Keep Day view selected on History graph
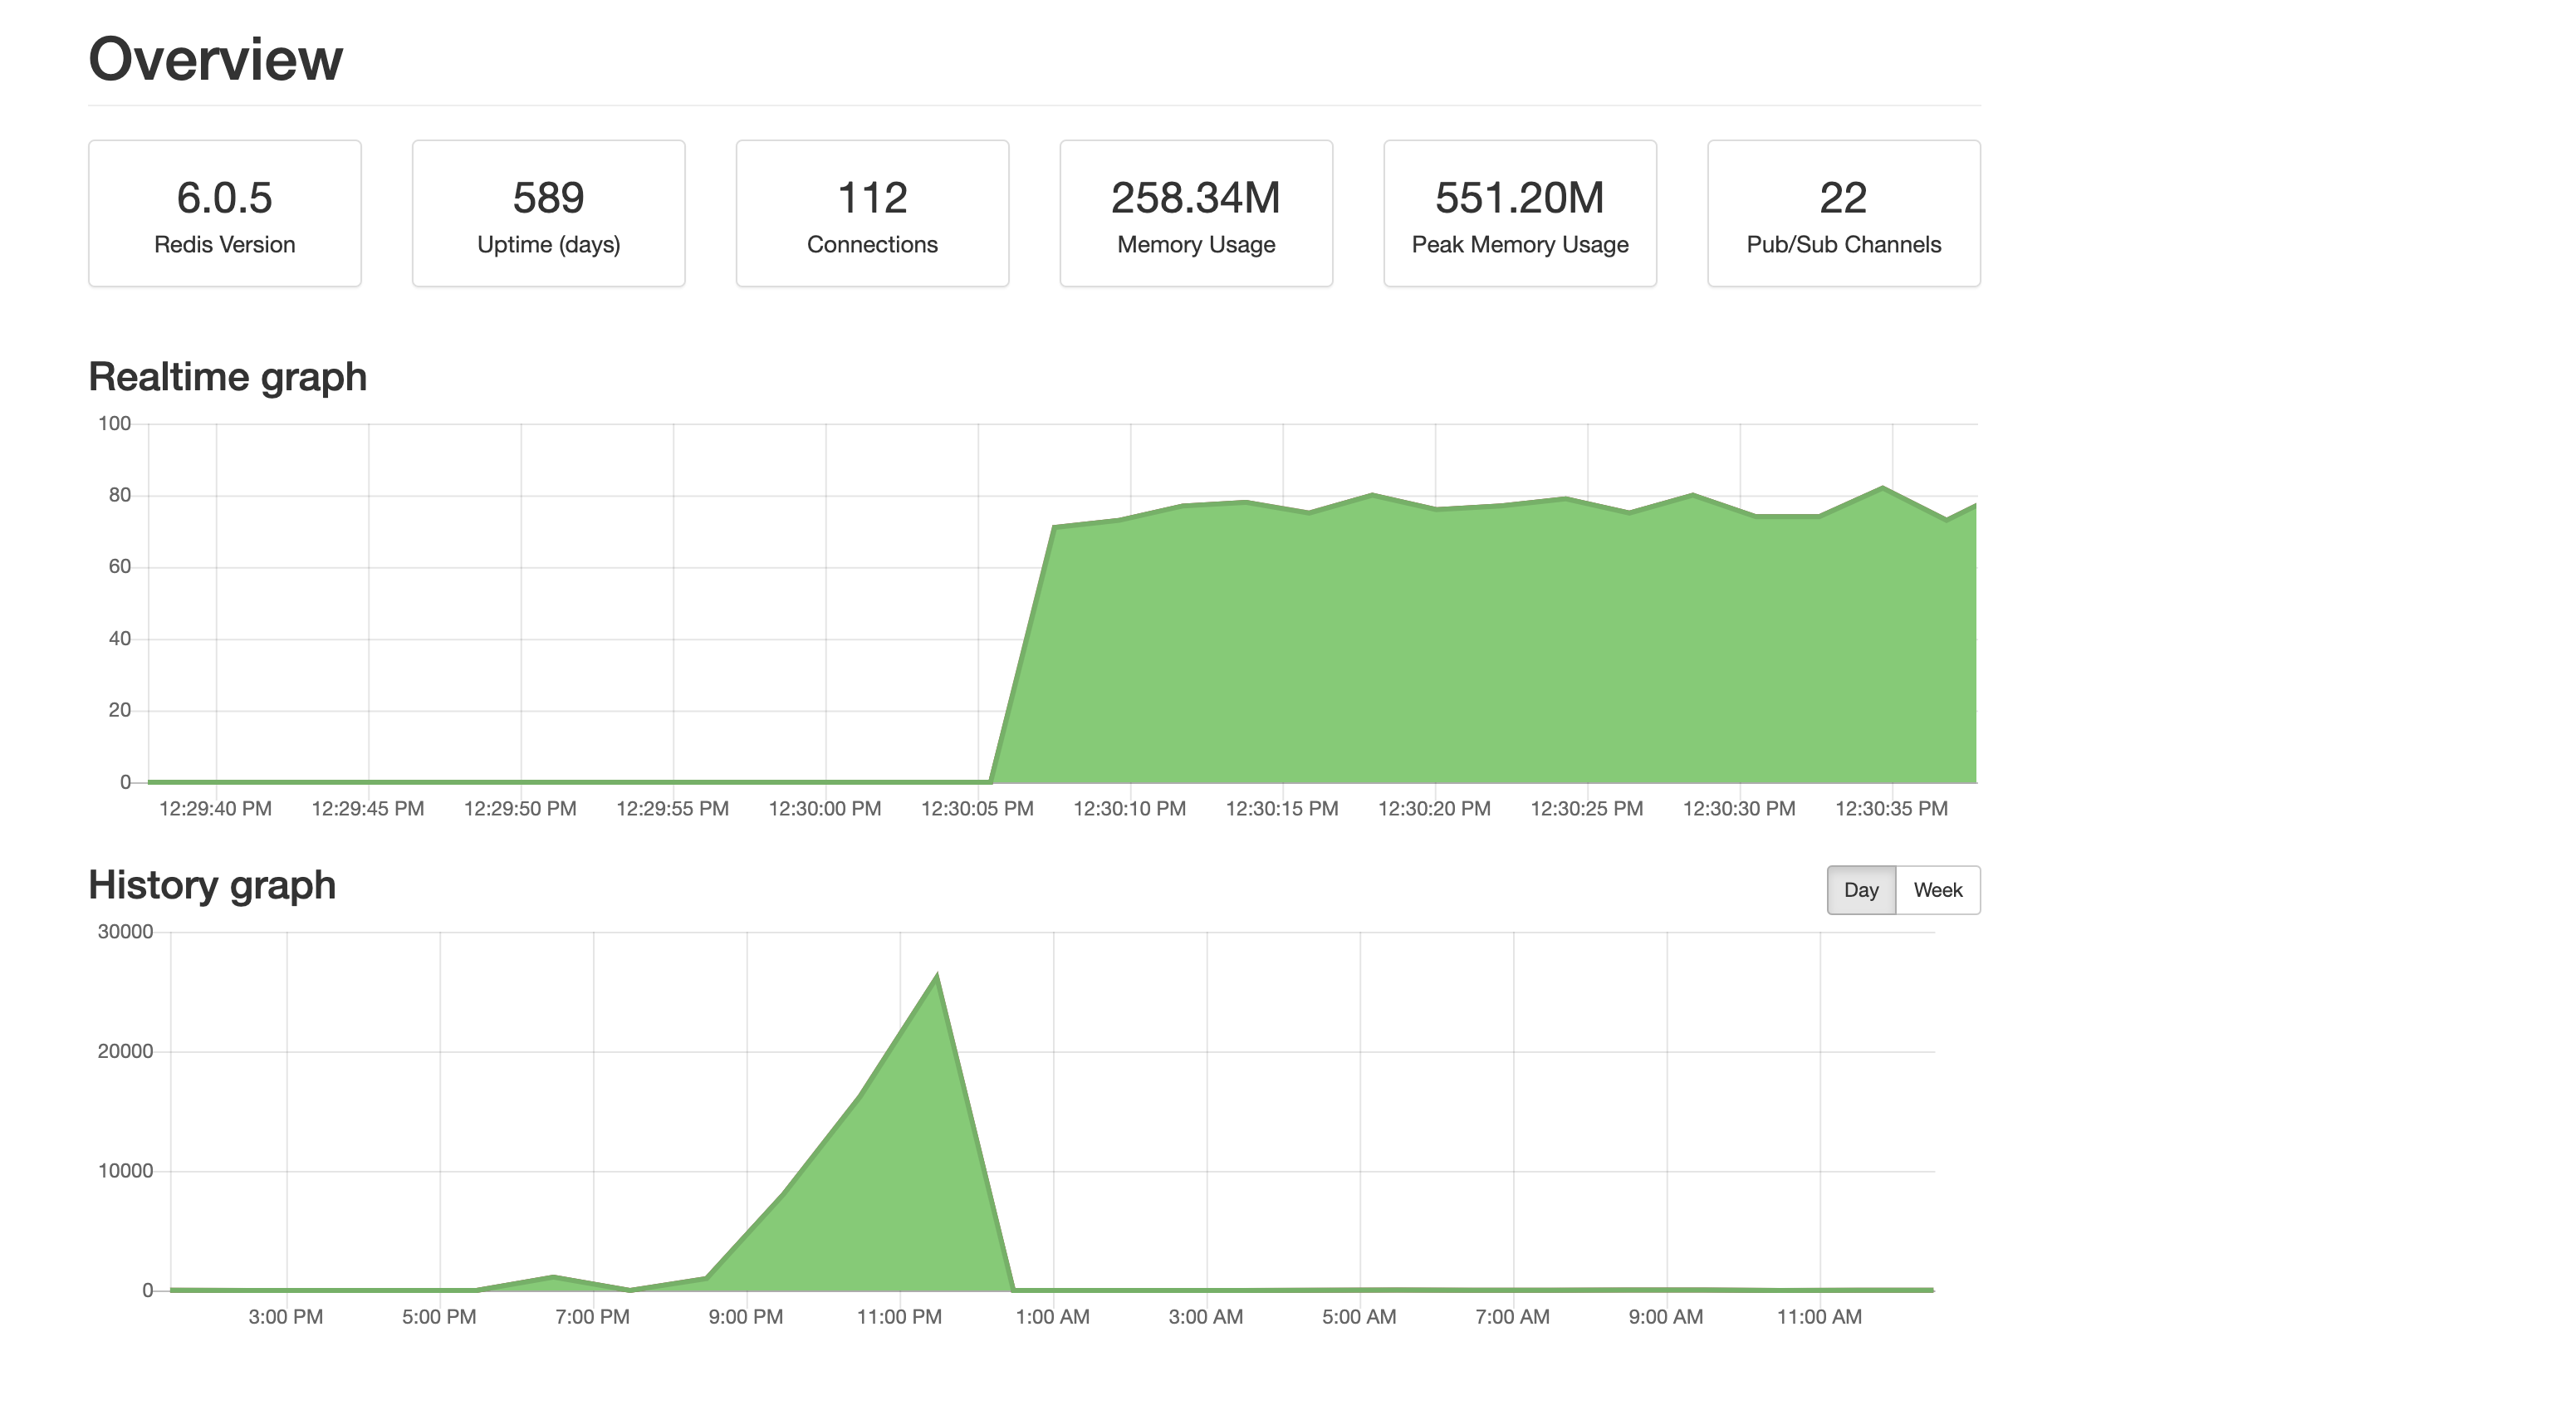 pyautogui.click(x=1860, y=889)
